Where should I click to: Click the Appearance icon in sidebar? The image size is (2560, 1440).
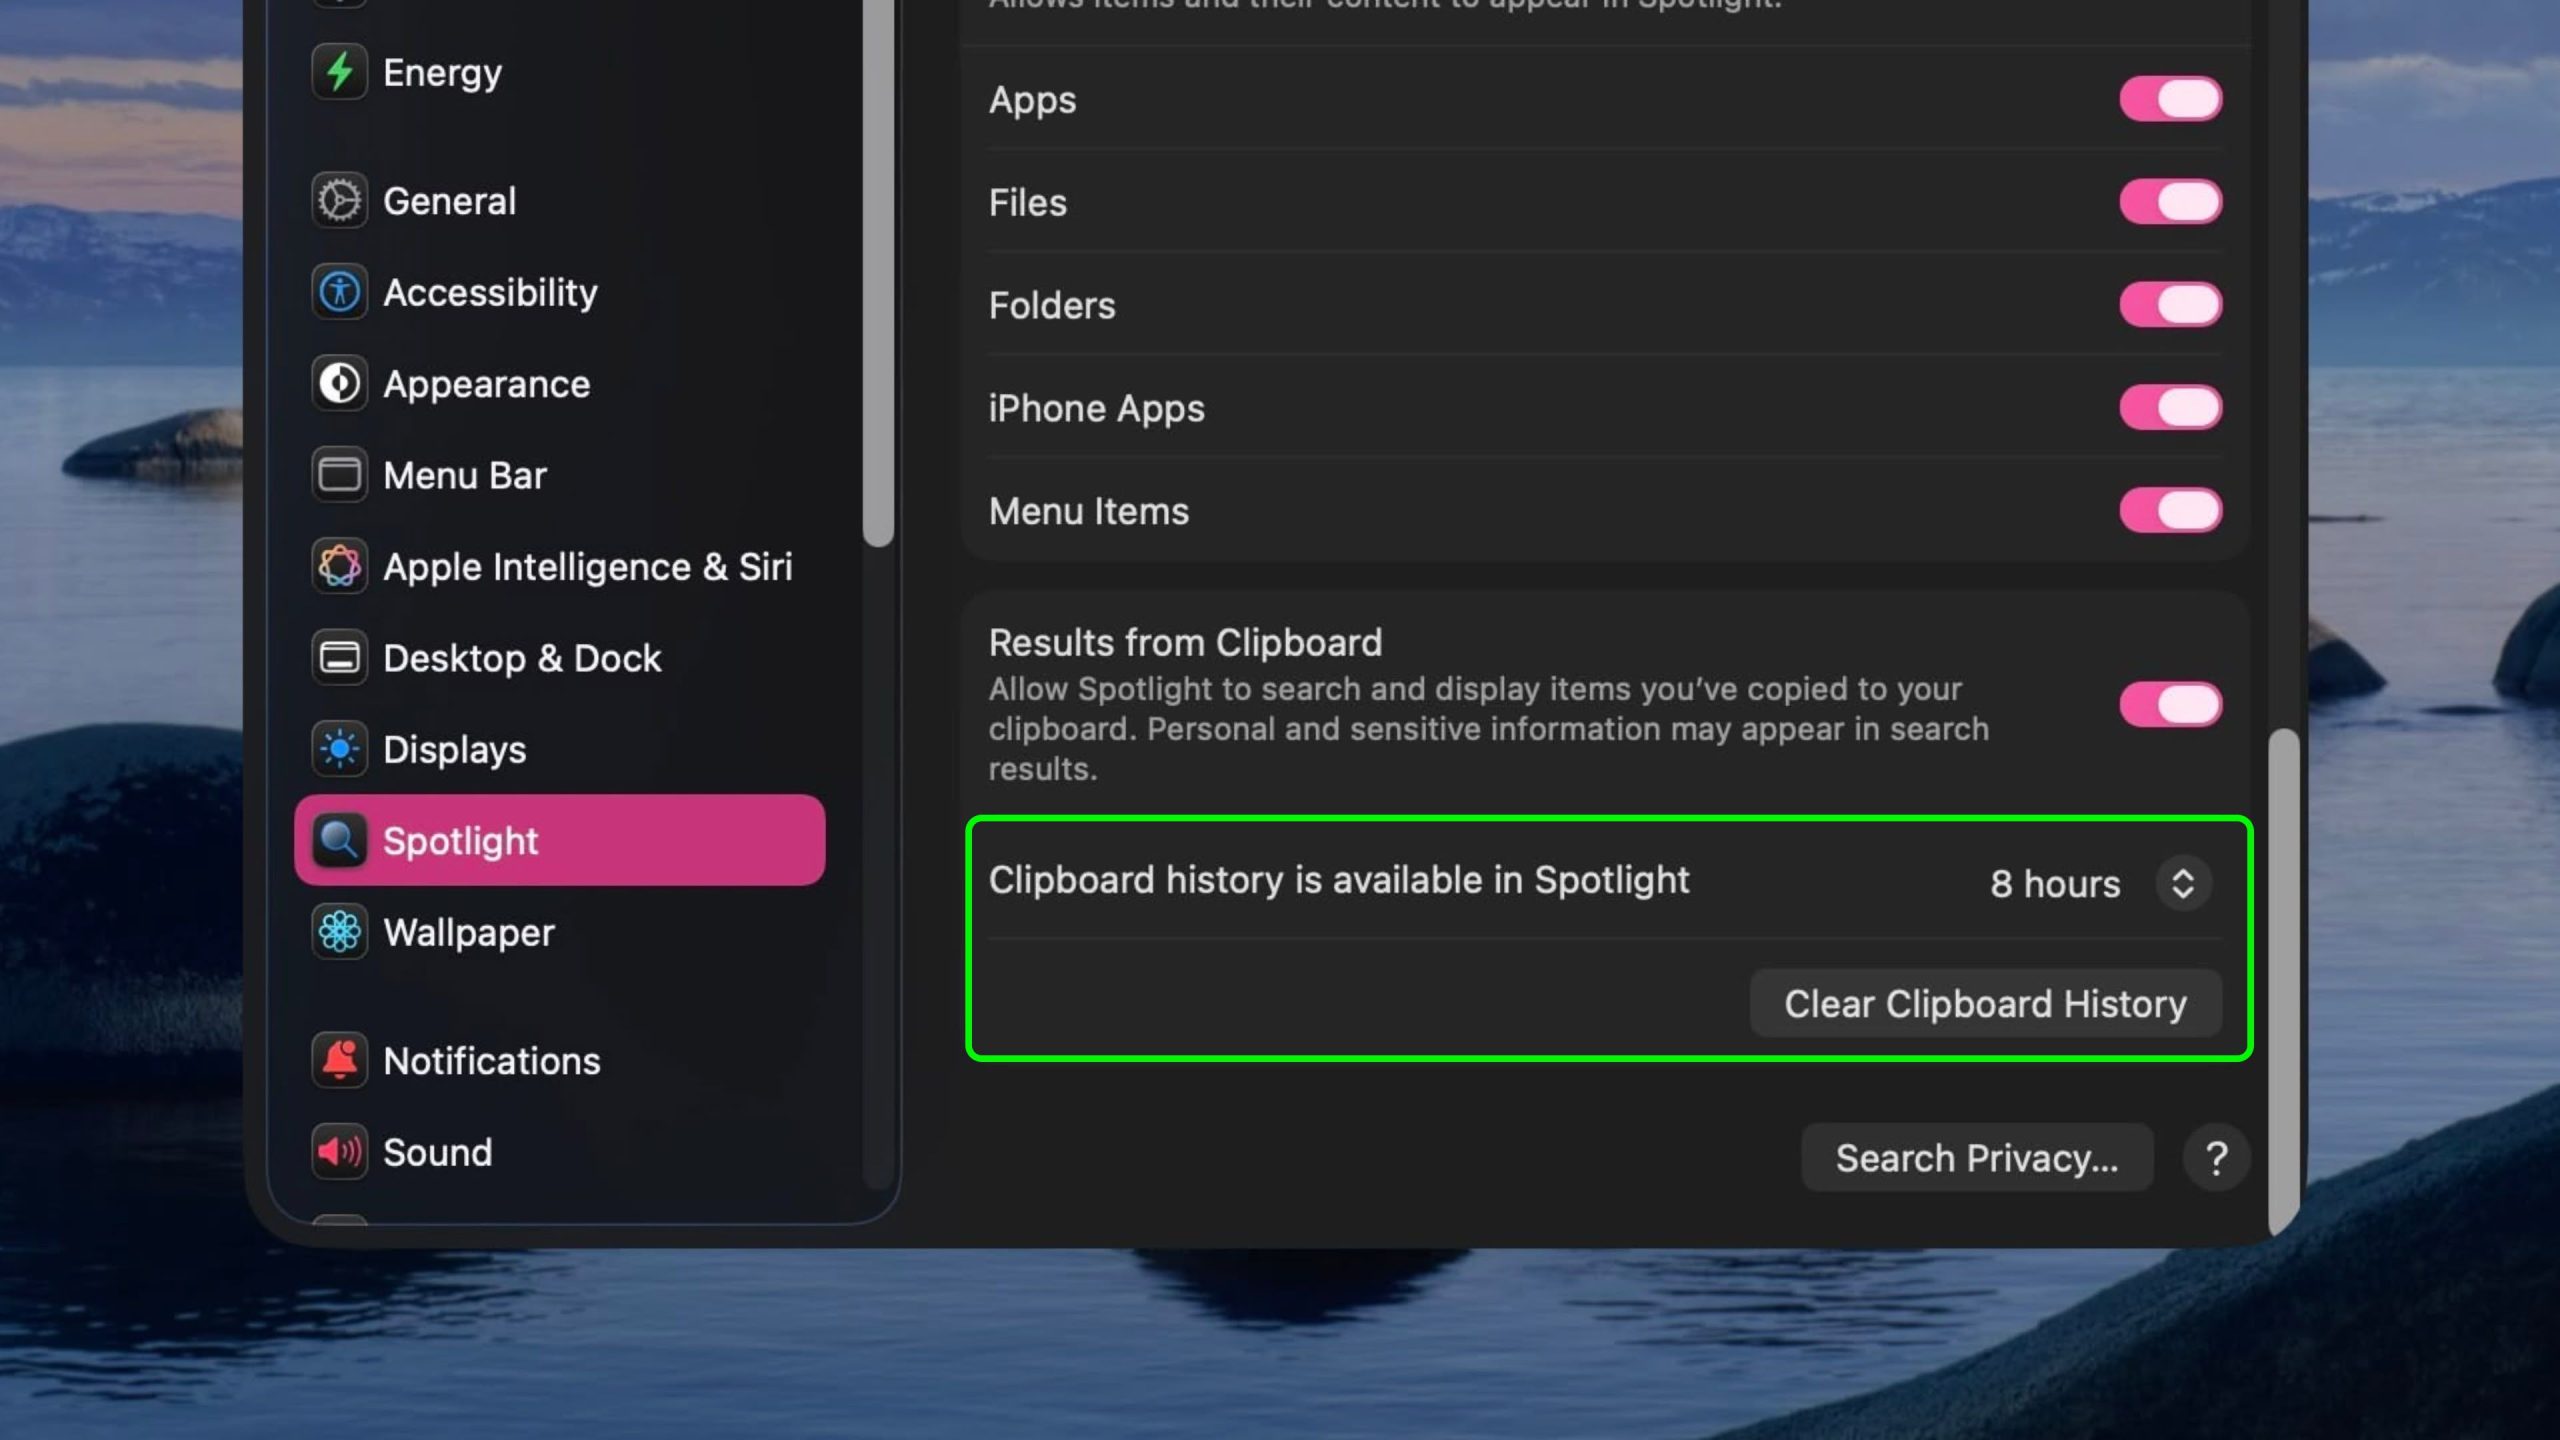point(340,384)
